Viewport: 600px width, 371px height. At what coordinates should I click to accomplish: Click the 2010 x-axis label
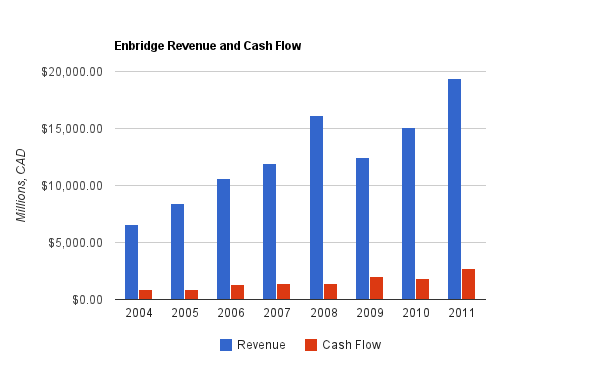coord(416,313)
